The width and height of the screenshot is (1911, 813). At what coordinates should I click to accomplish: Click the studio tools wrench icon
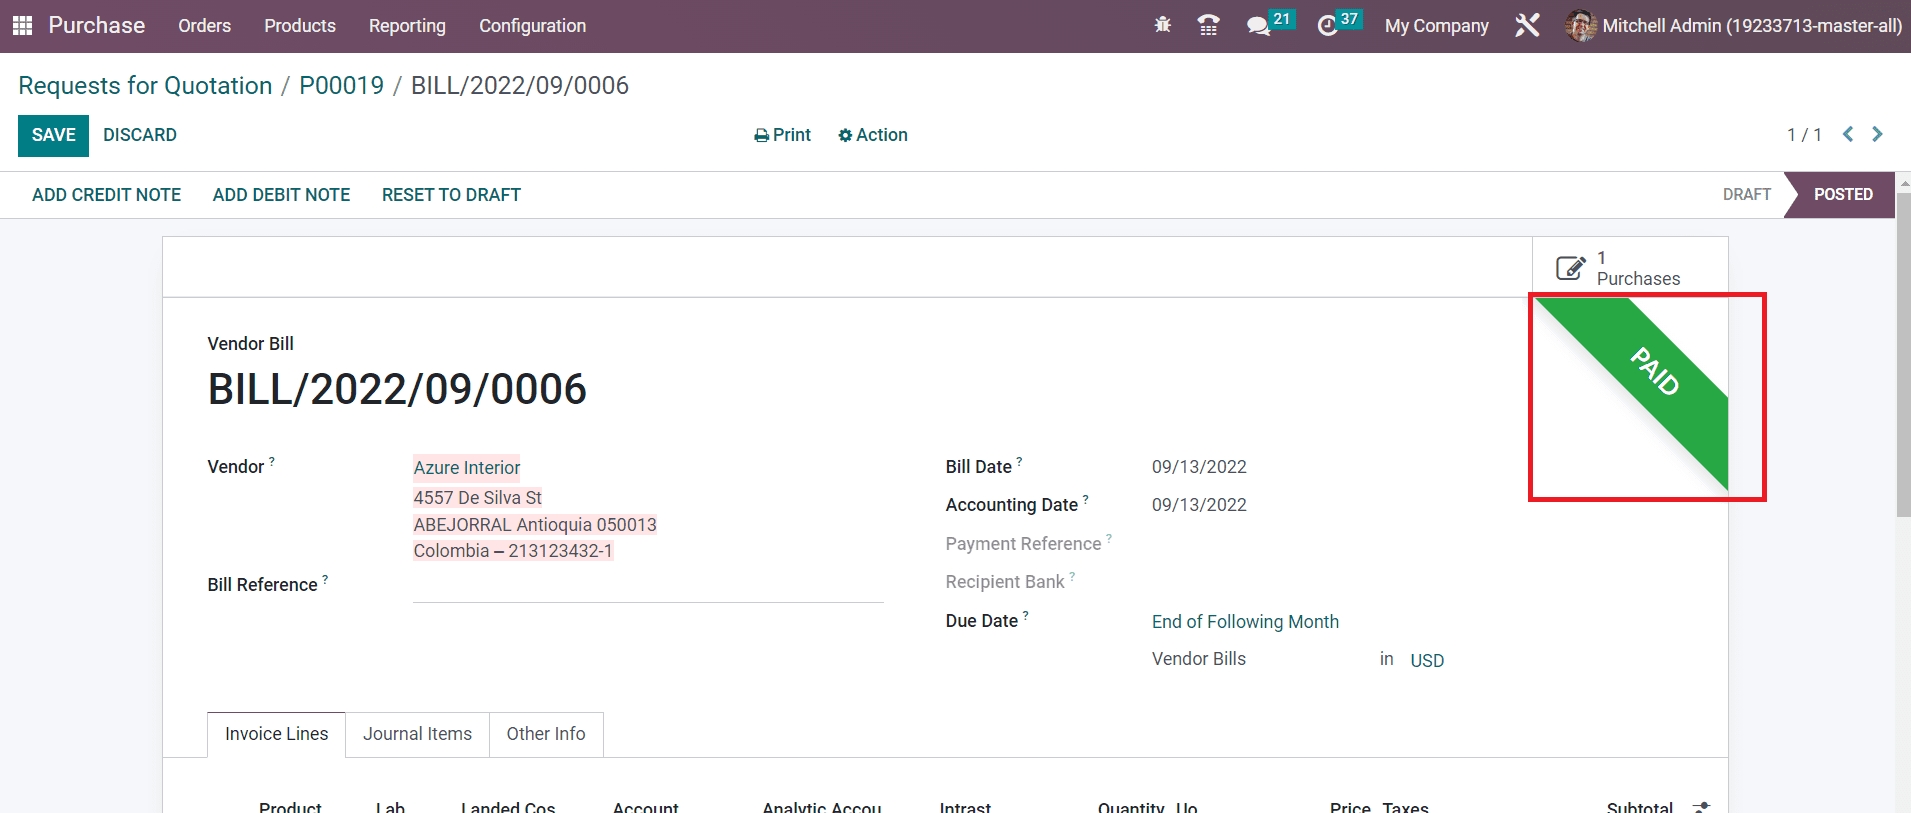[1526, 25]
